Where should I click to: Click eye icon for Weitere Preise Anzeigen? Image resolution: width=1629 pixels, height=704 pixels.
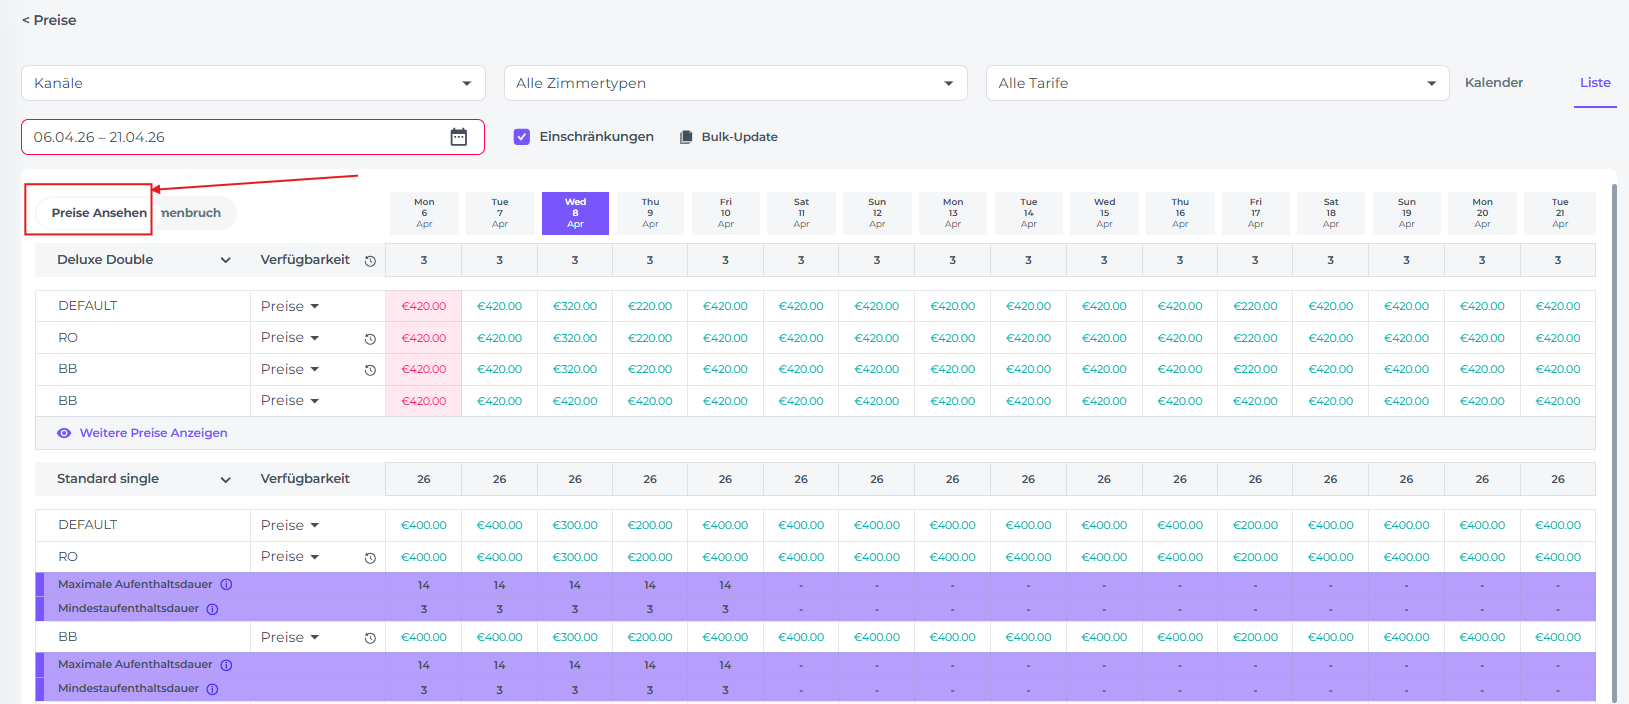coord(64,433)
